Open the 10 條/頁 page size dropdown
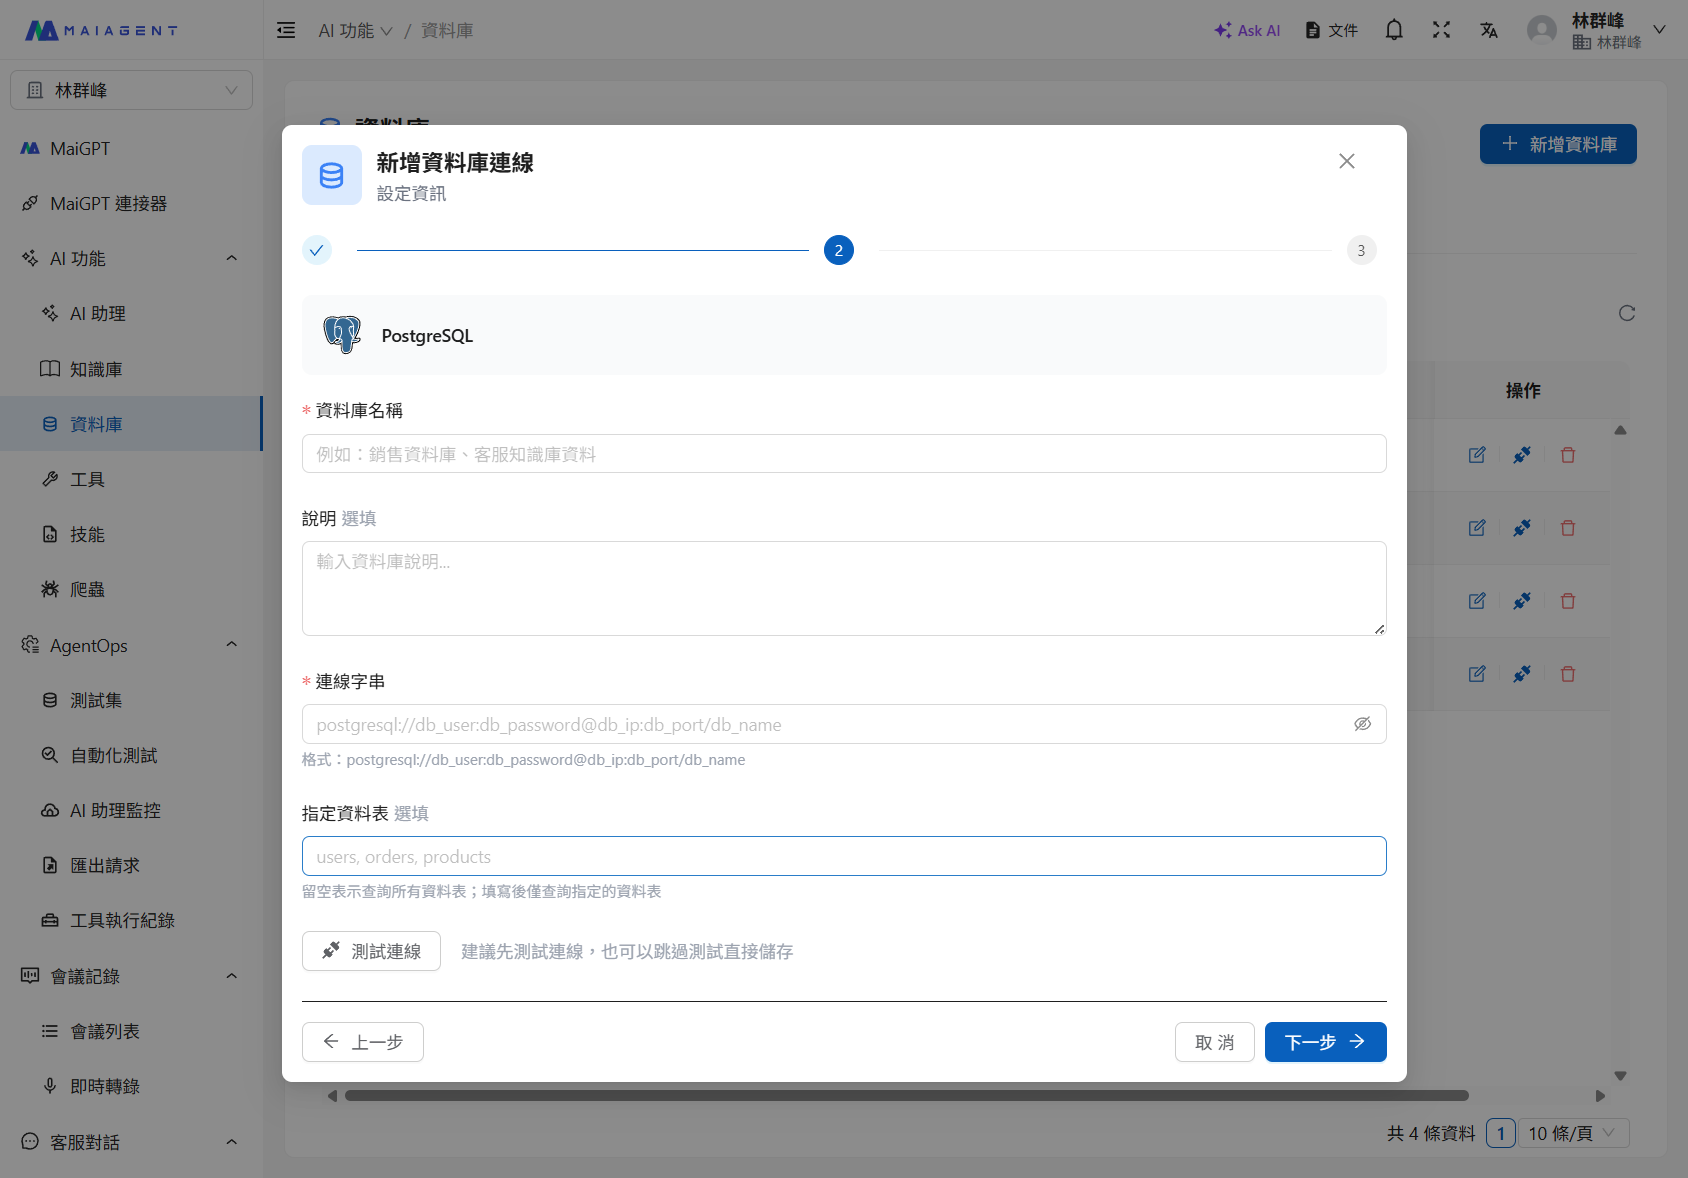This screenshot has height=1178, width=1688. point(1573,1133)
